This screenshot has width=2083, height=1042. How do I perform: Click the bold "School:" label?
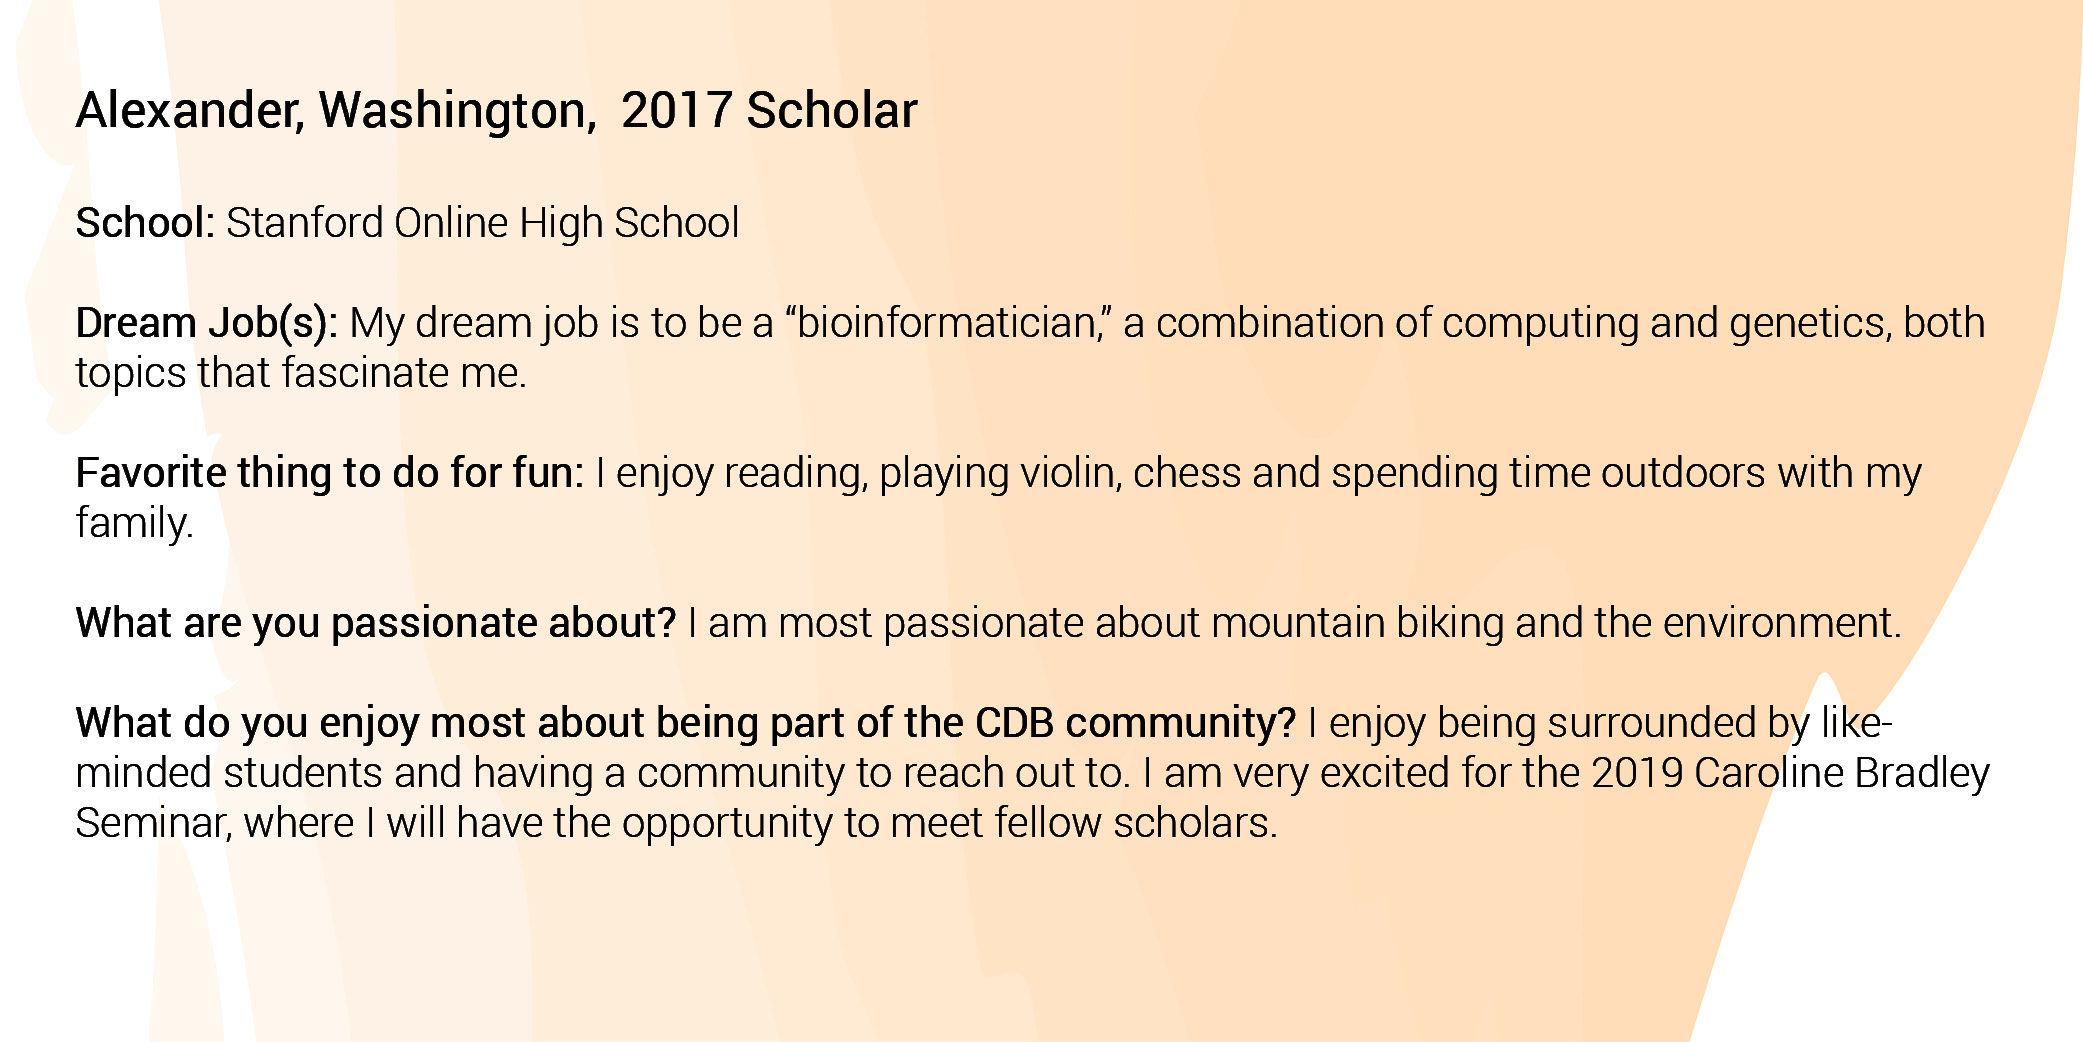(x=145, y=223)
